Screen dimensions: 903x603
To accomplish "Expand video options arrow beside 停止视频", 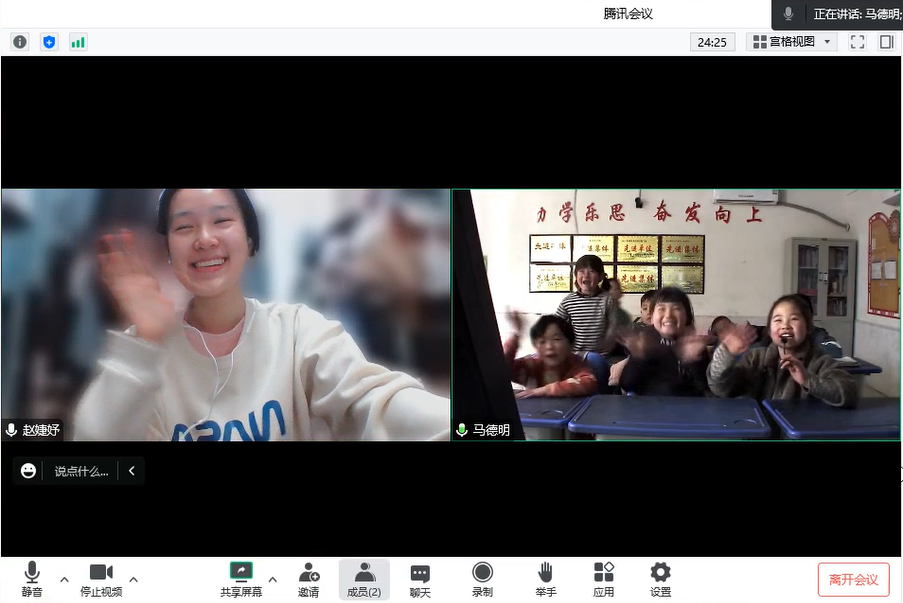I will (x=133, y=579).
